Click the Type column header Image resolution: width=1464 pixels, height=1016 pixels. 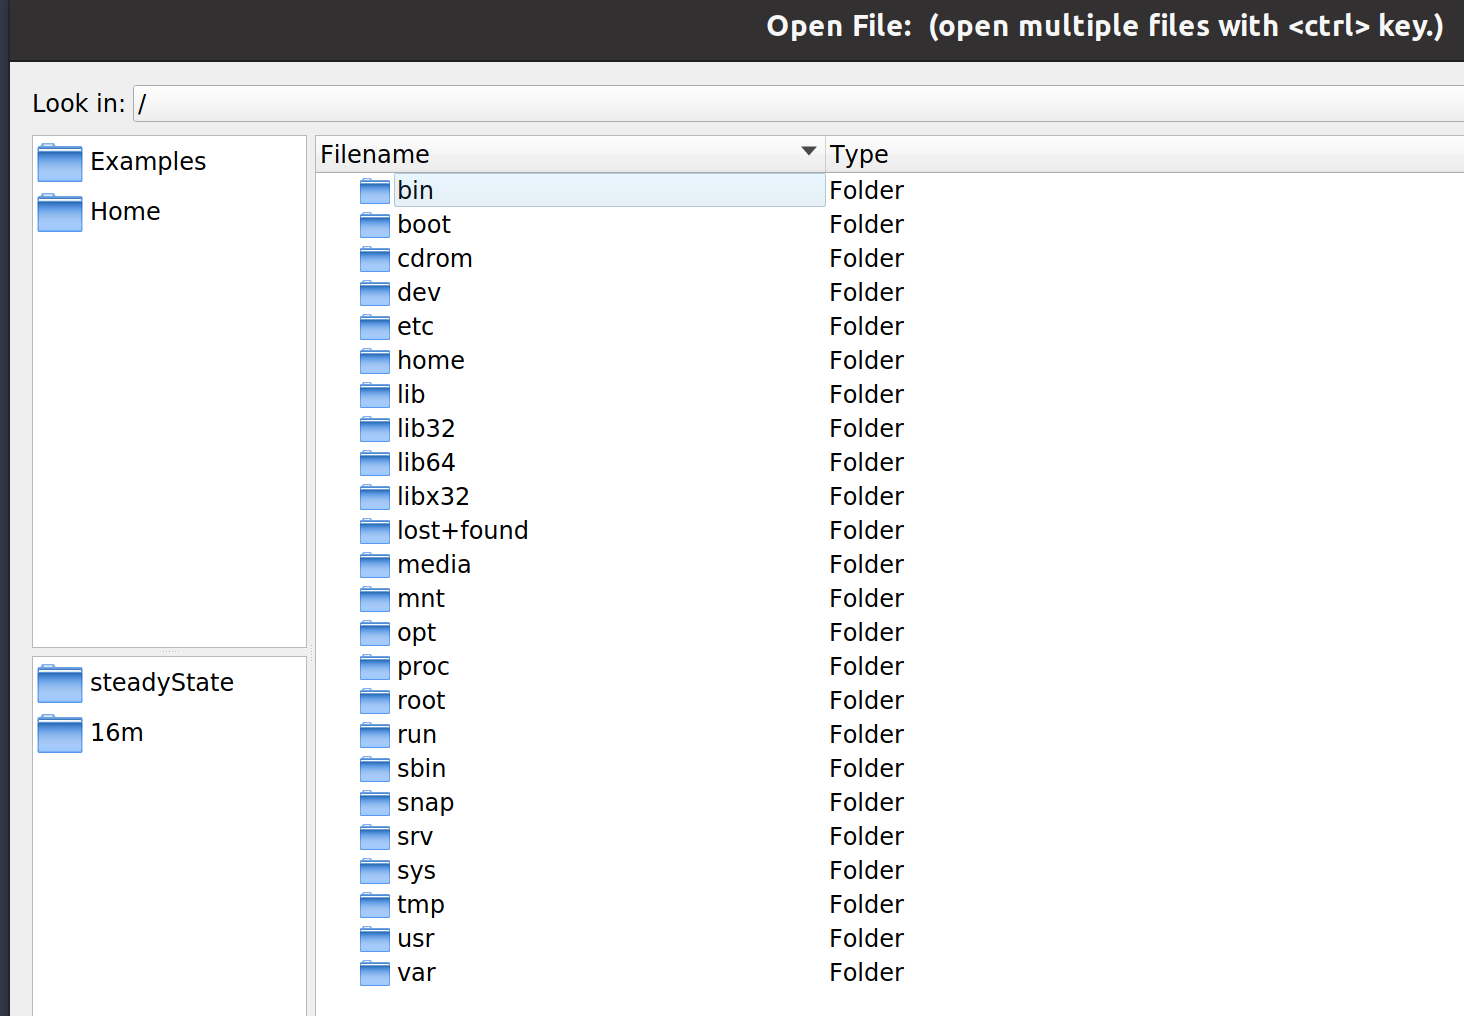859,154
